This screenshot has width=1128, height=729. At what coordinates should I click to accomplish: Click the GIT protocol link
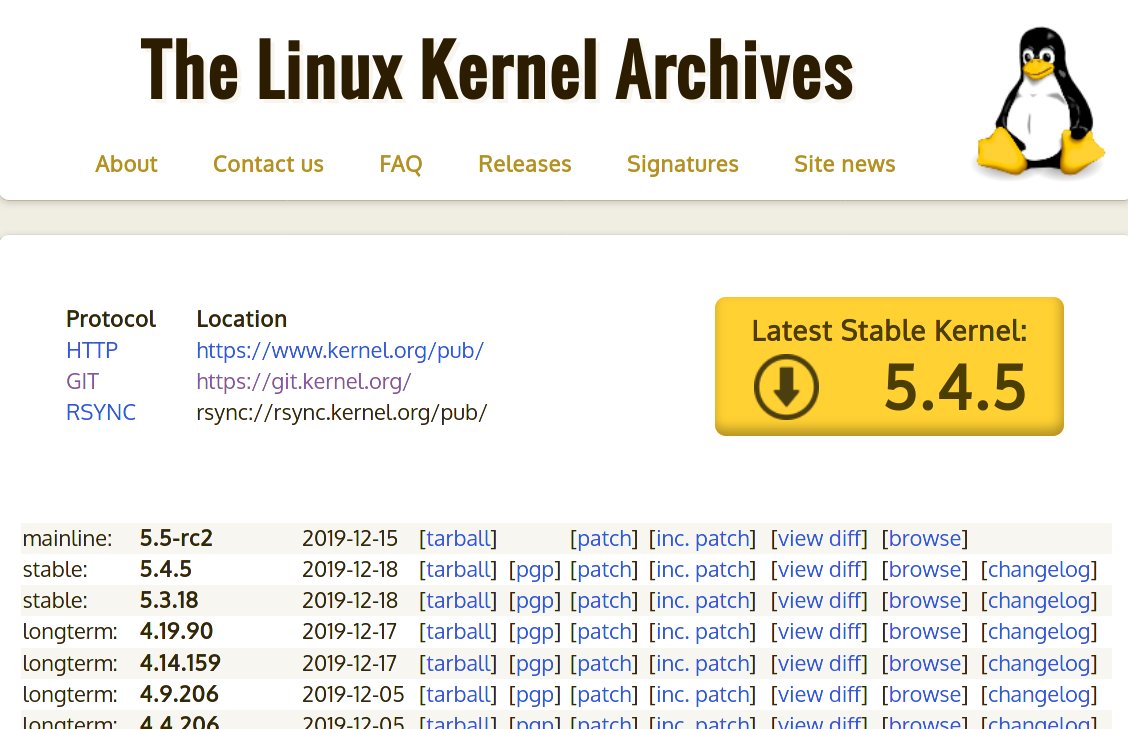[82, 381]
